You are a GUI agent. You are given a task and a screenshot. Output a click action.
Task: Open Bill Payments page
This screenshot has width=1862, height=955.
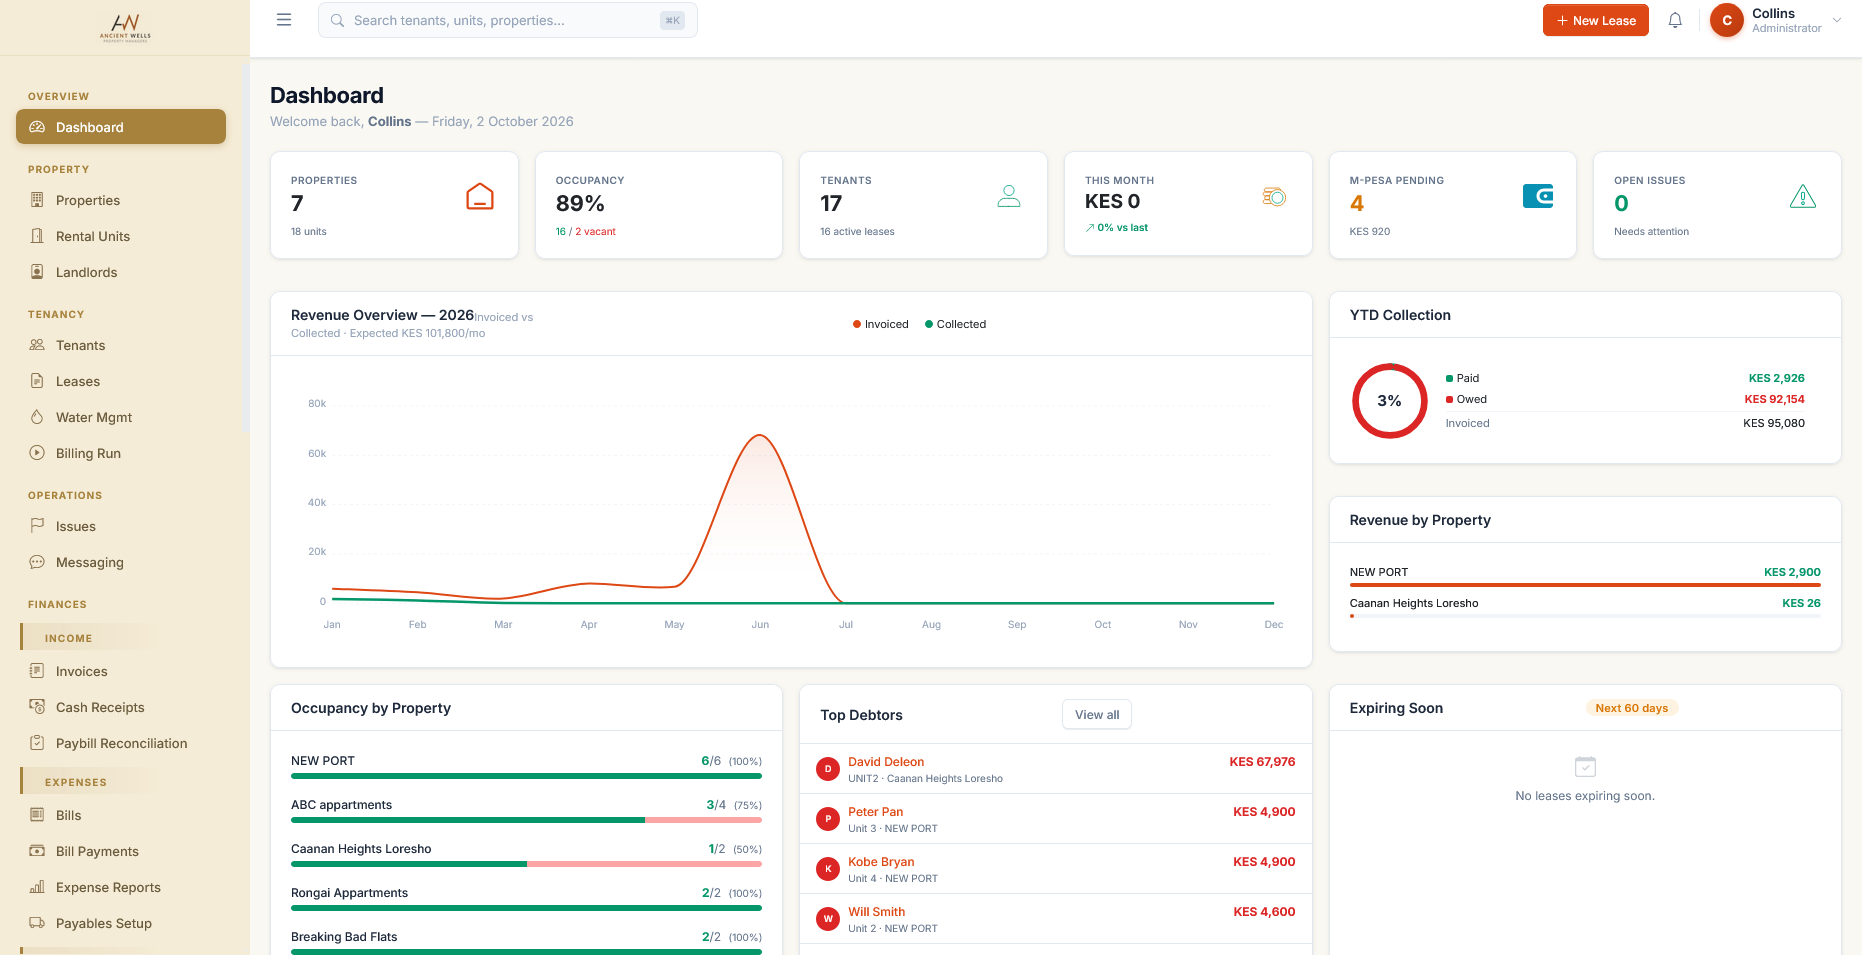tap(121, 851)
